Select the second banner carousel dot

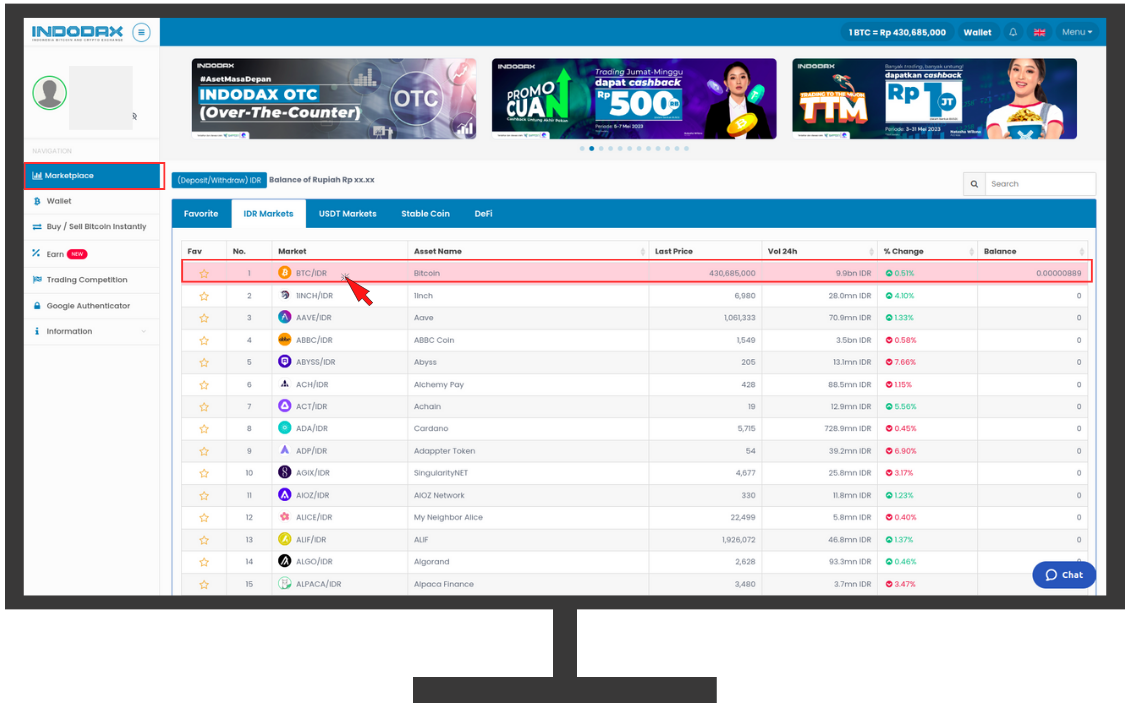[x=592, y=148]
